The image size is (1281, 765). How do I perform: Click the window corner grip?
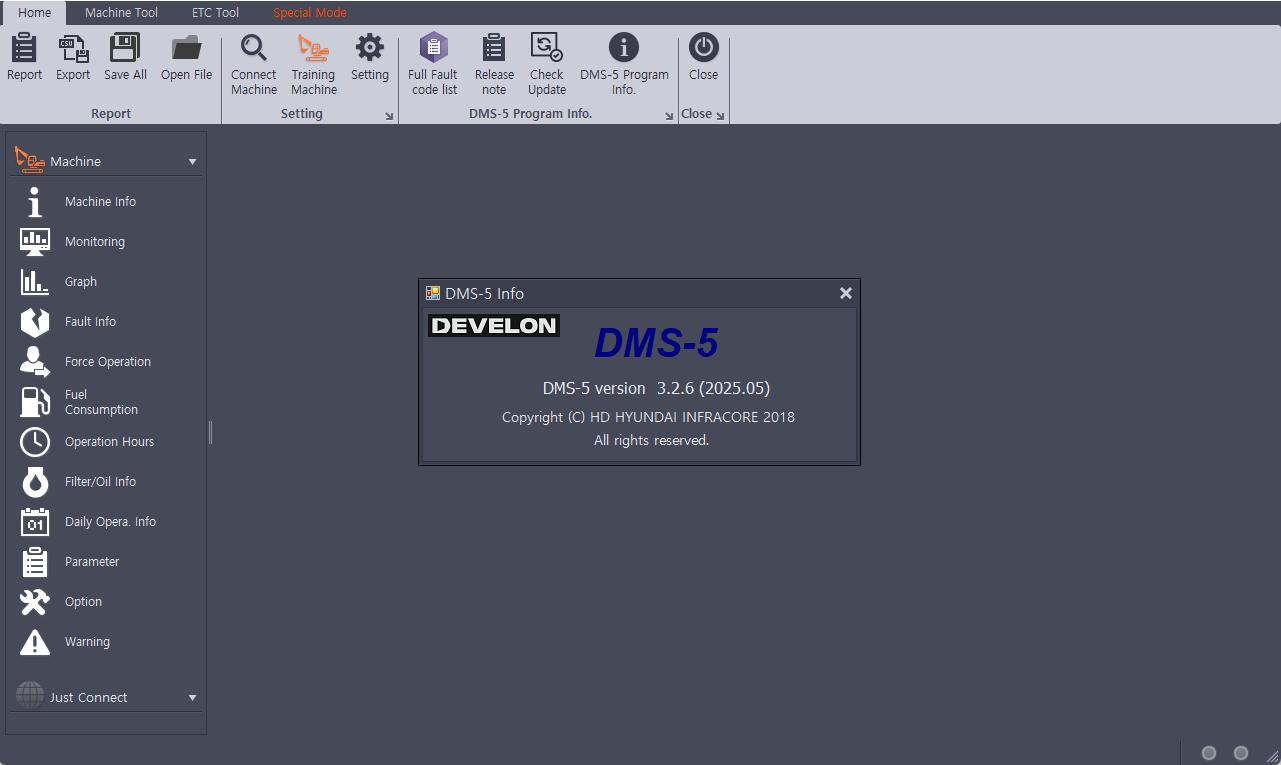pos(1272,756)
